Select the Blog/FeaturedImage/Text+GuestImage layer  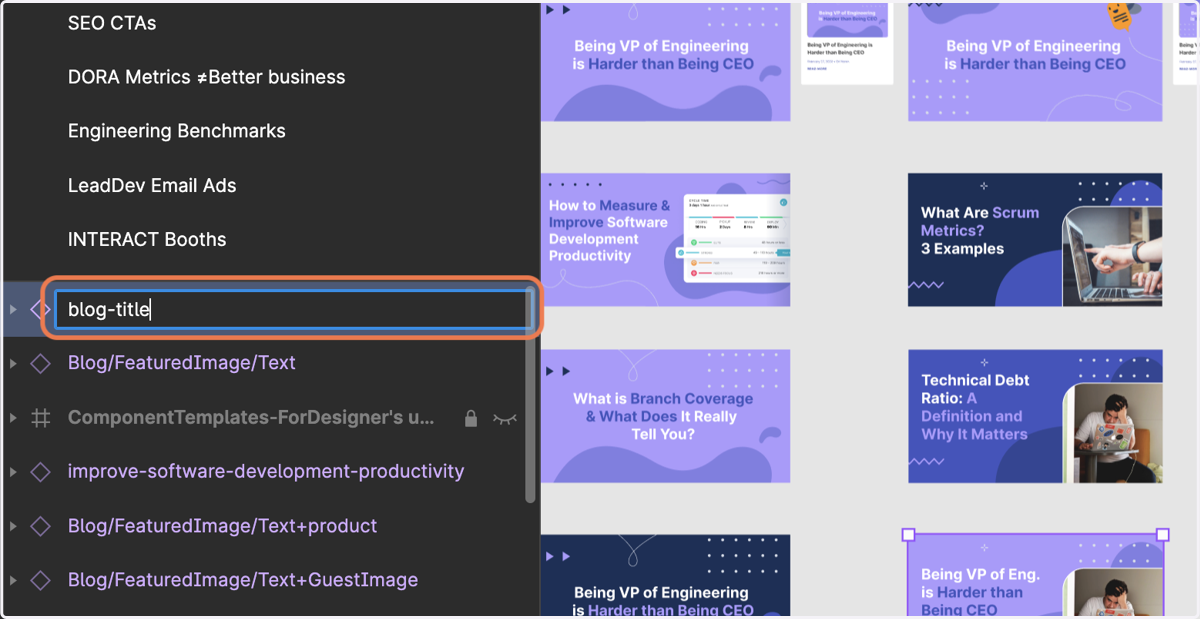pos(243,580)
